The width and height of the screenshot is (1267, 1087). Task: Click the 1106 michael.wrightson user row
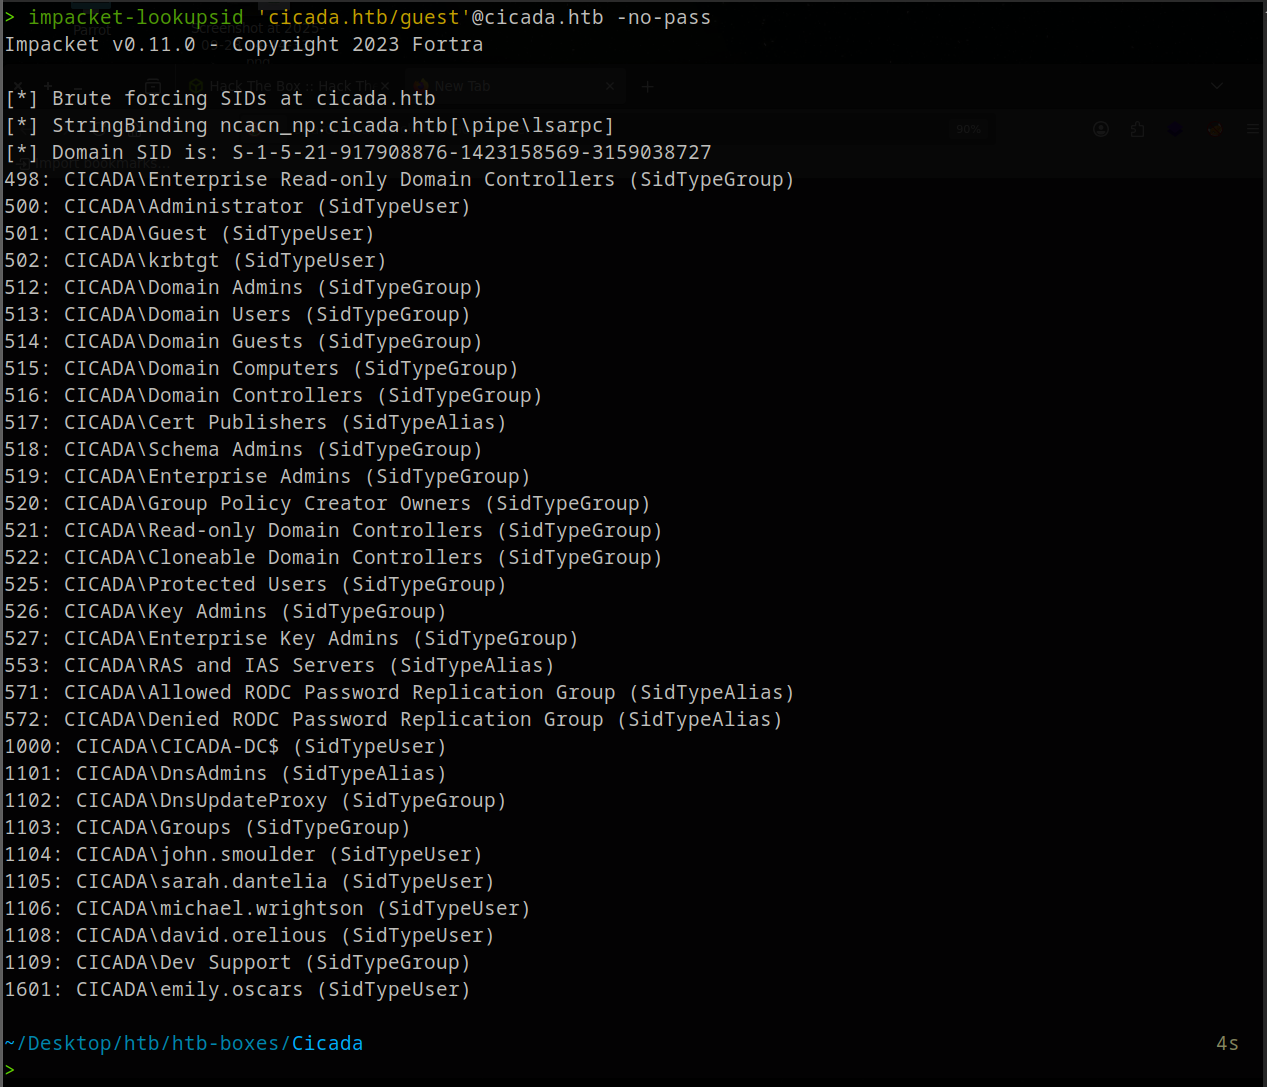point(267,908)
